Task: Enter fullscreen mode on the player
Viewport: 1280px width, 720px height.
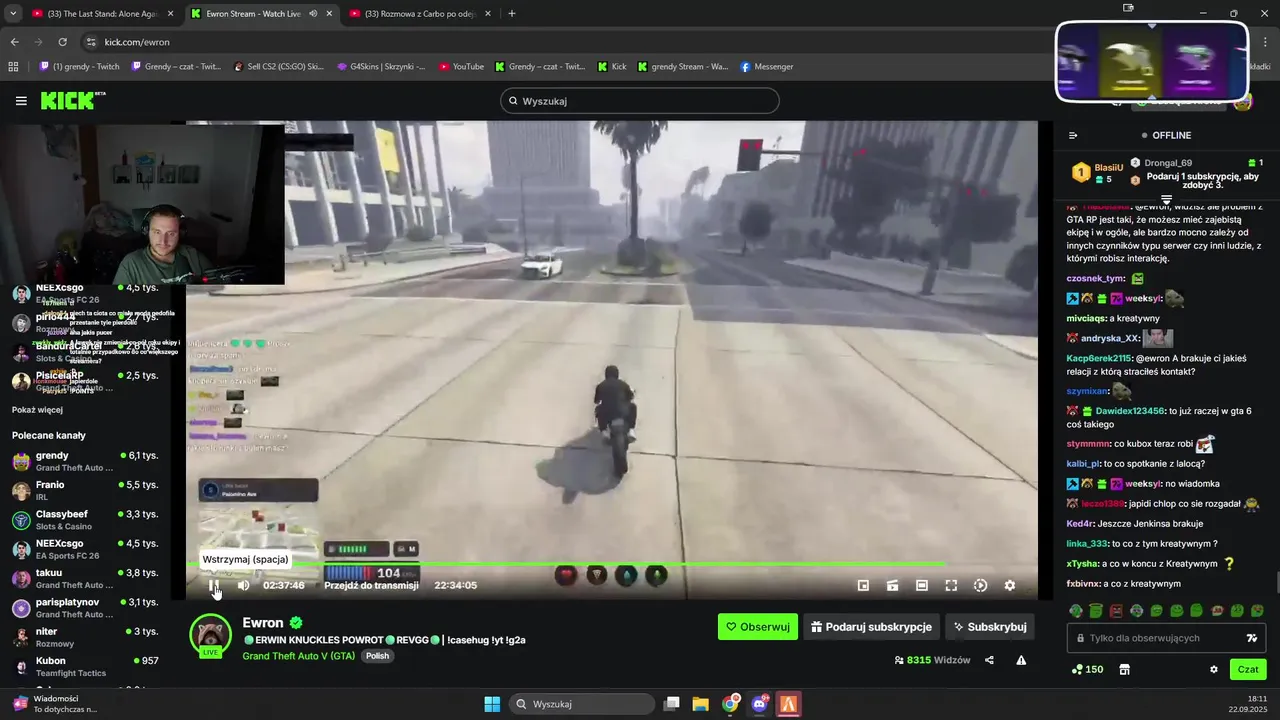Action: (x=951, y=586)
